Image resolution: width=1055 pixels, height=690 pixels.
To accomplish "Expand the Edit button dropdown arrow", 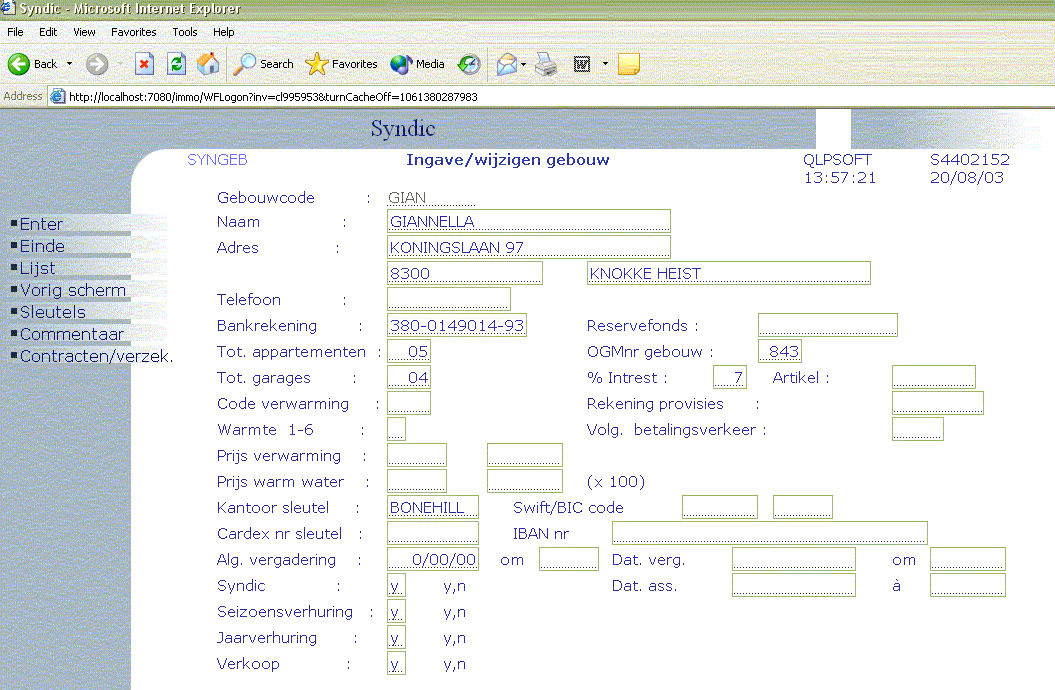I will tap(605, 64).
